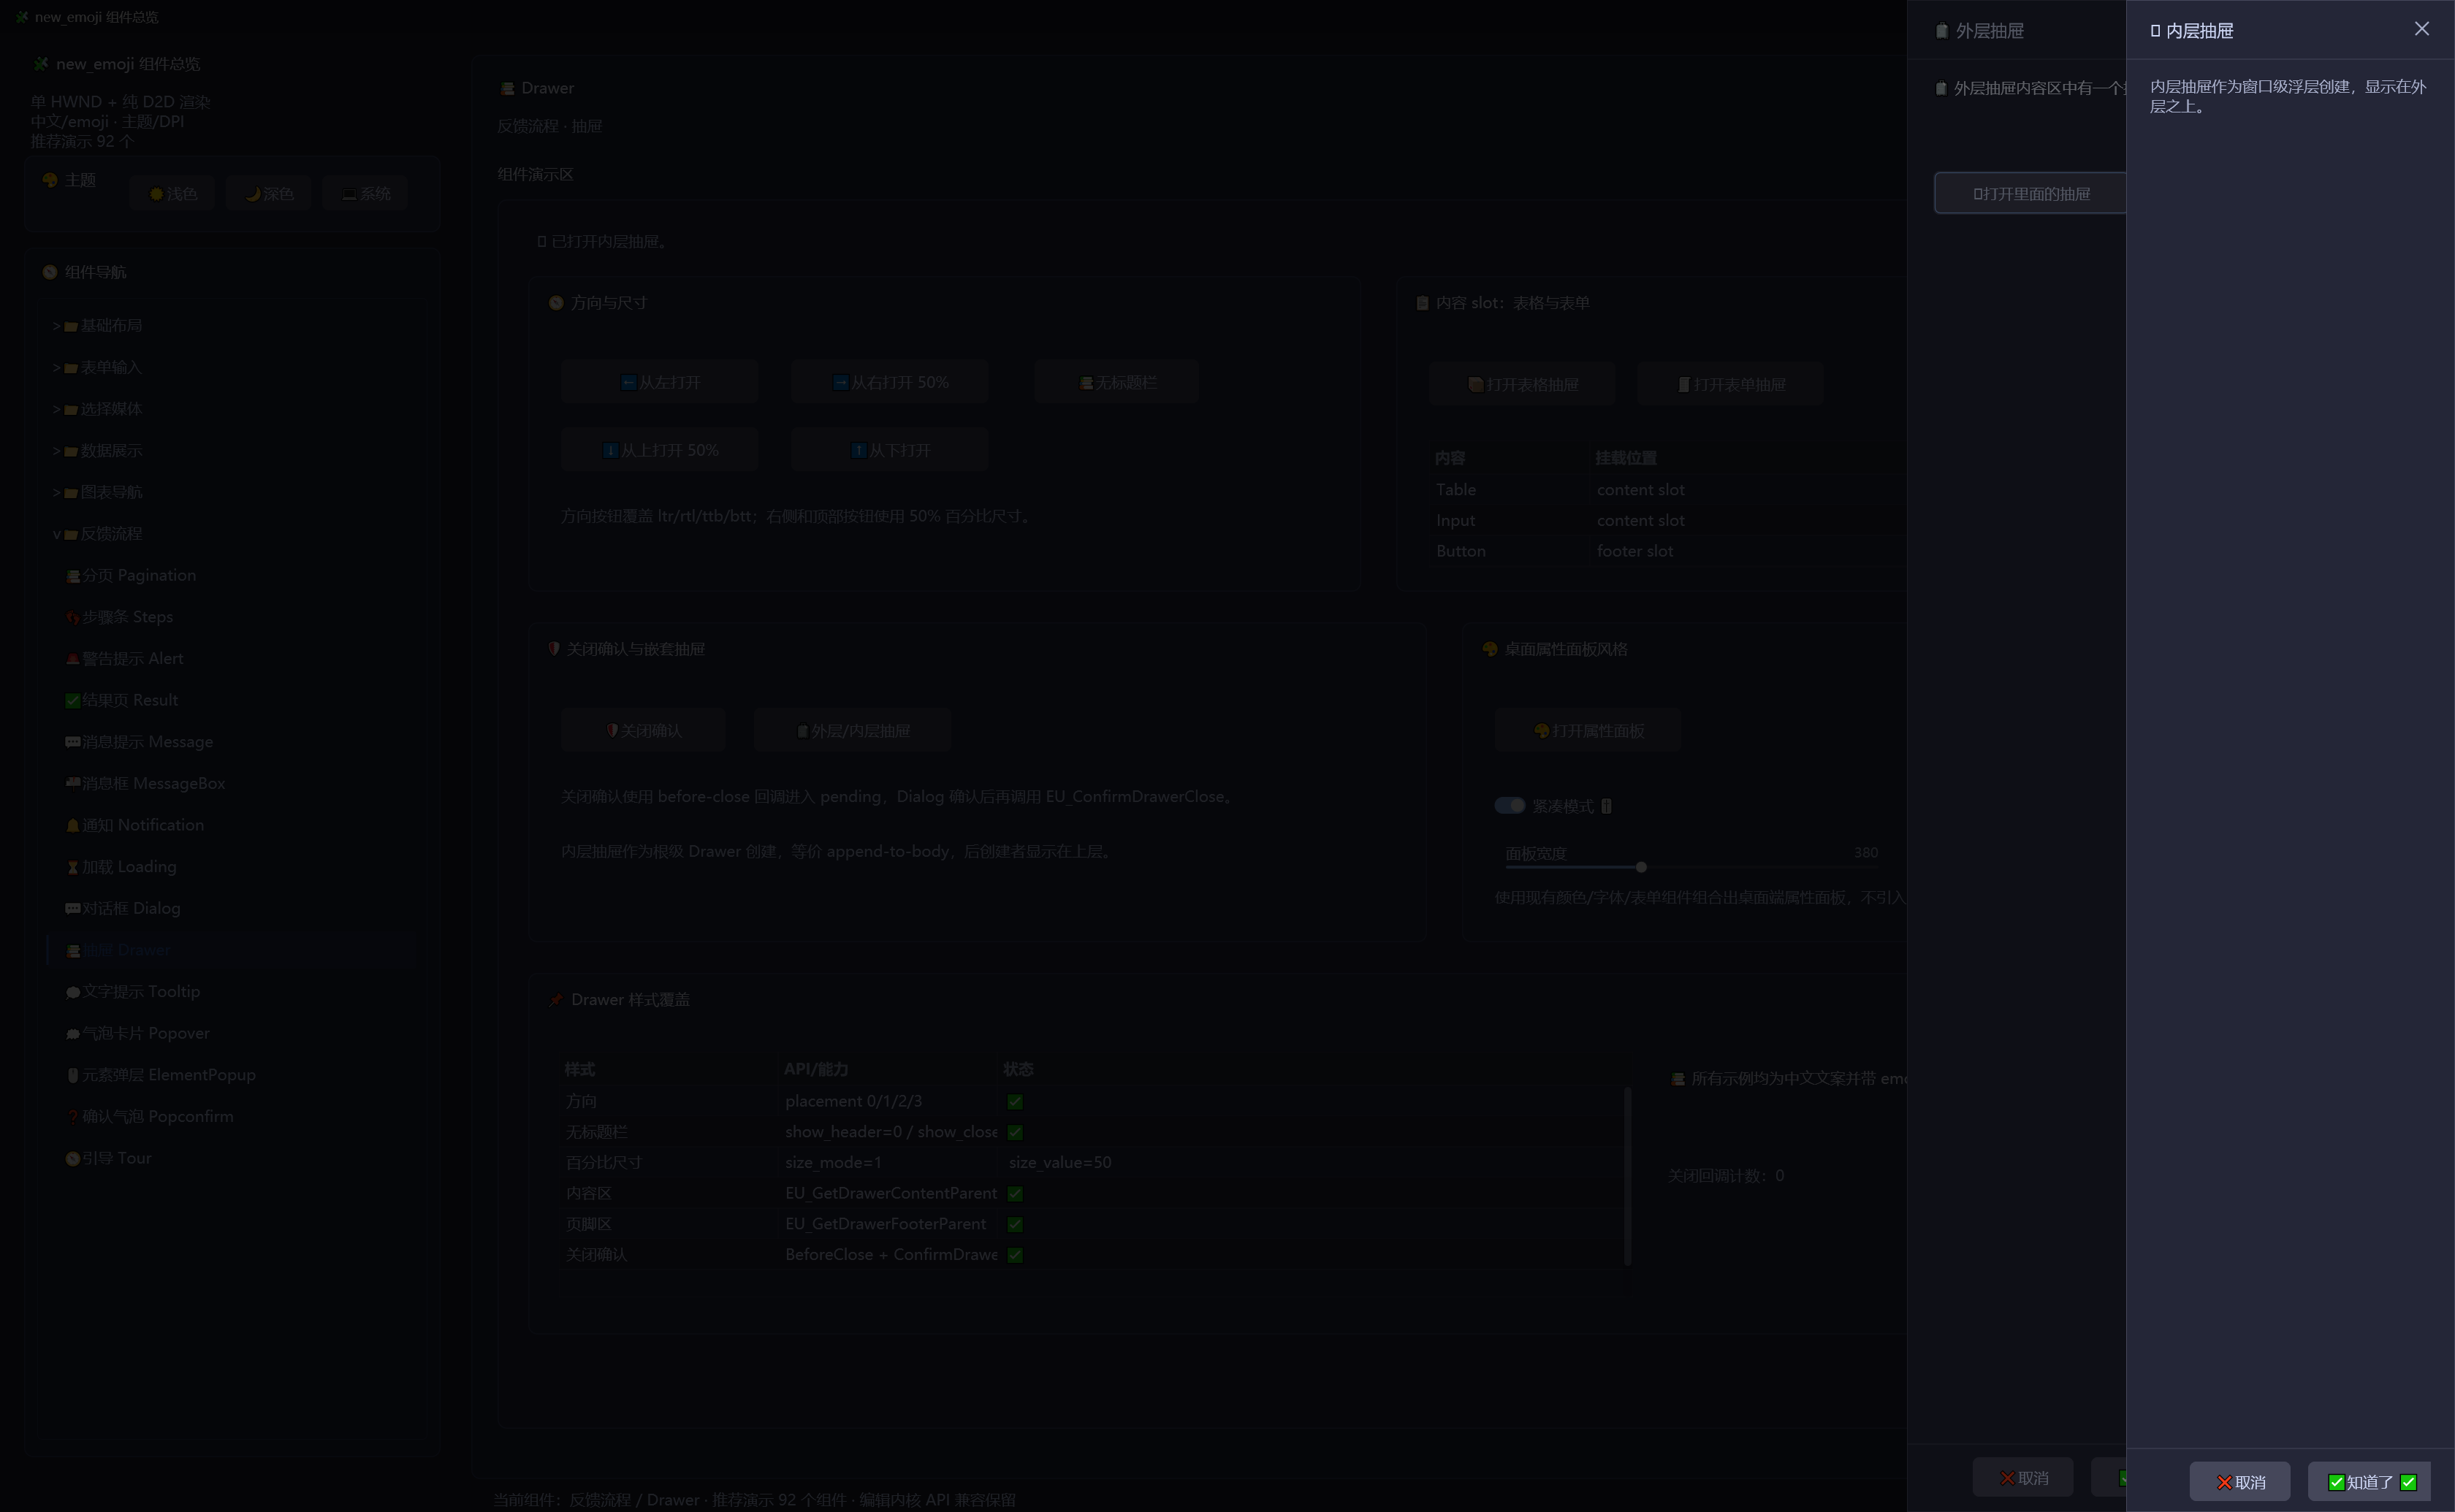Click the 通知 Notification bell icon
Viewport: 2455px width, 1512px height.
[x=72, y=825]
